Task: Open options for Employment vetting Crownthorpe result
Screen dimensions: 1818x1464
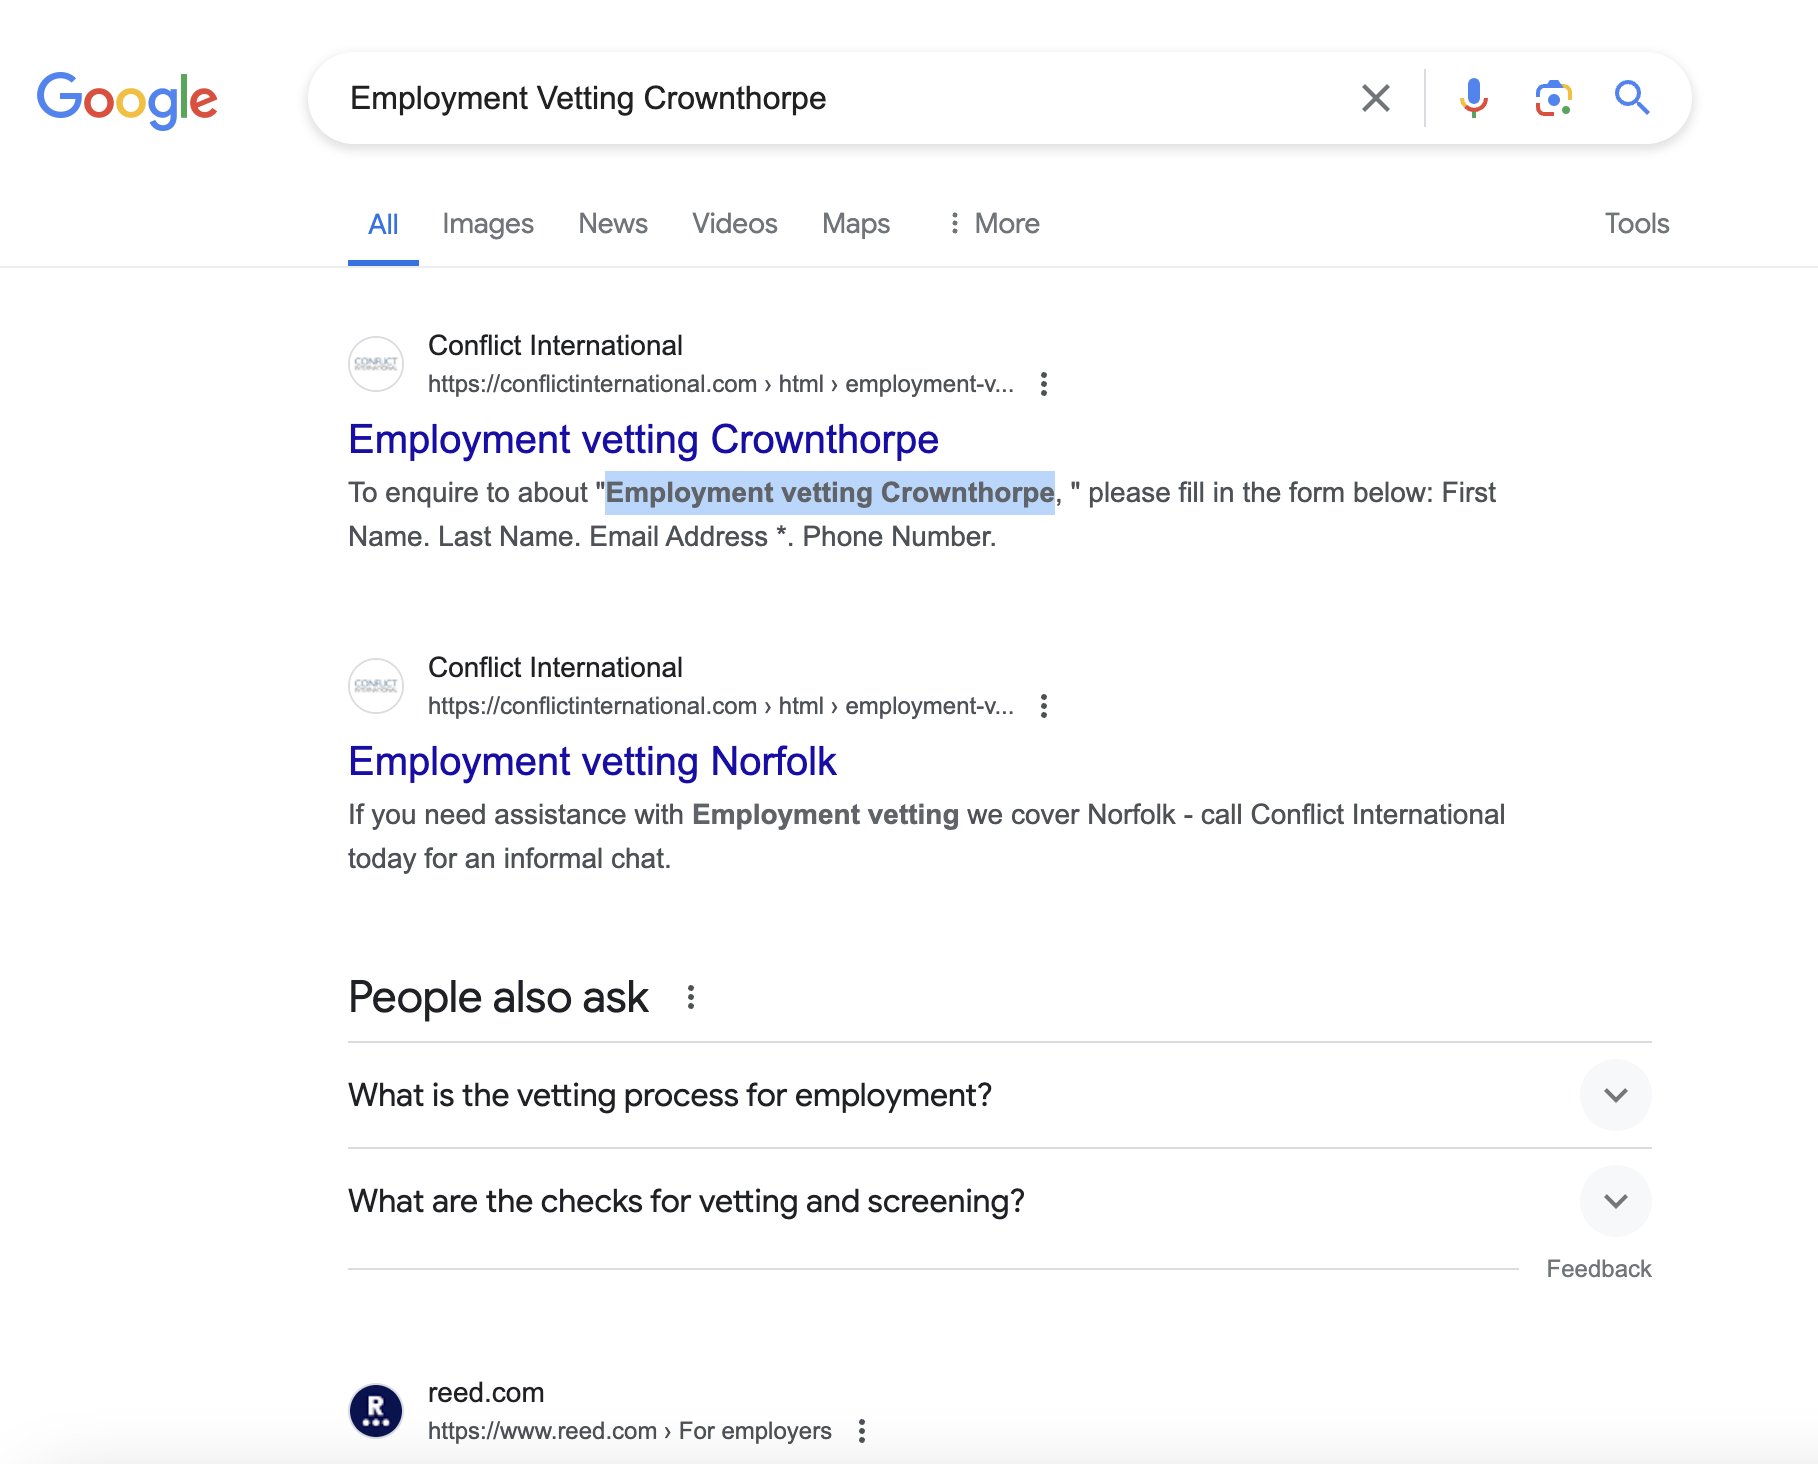Action: point(1044,384)
